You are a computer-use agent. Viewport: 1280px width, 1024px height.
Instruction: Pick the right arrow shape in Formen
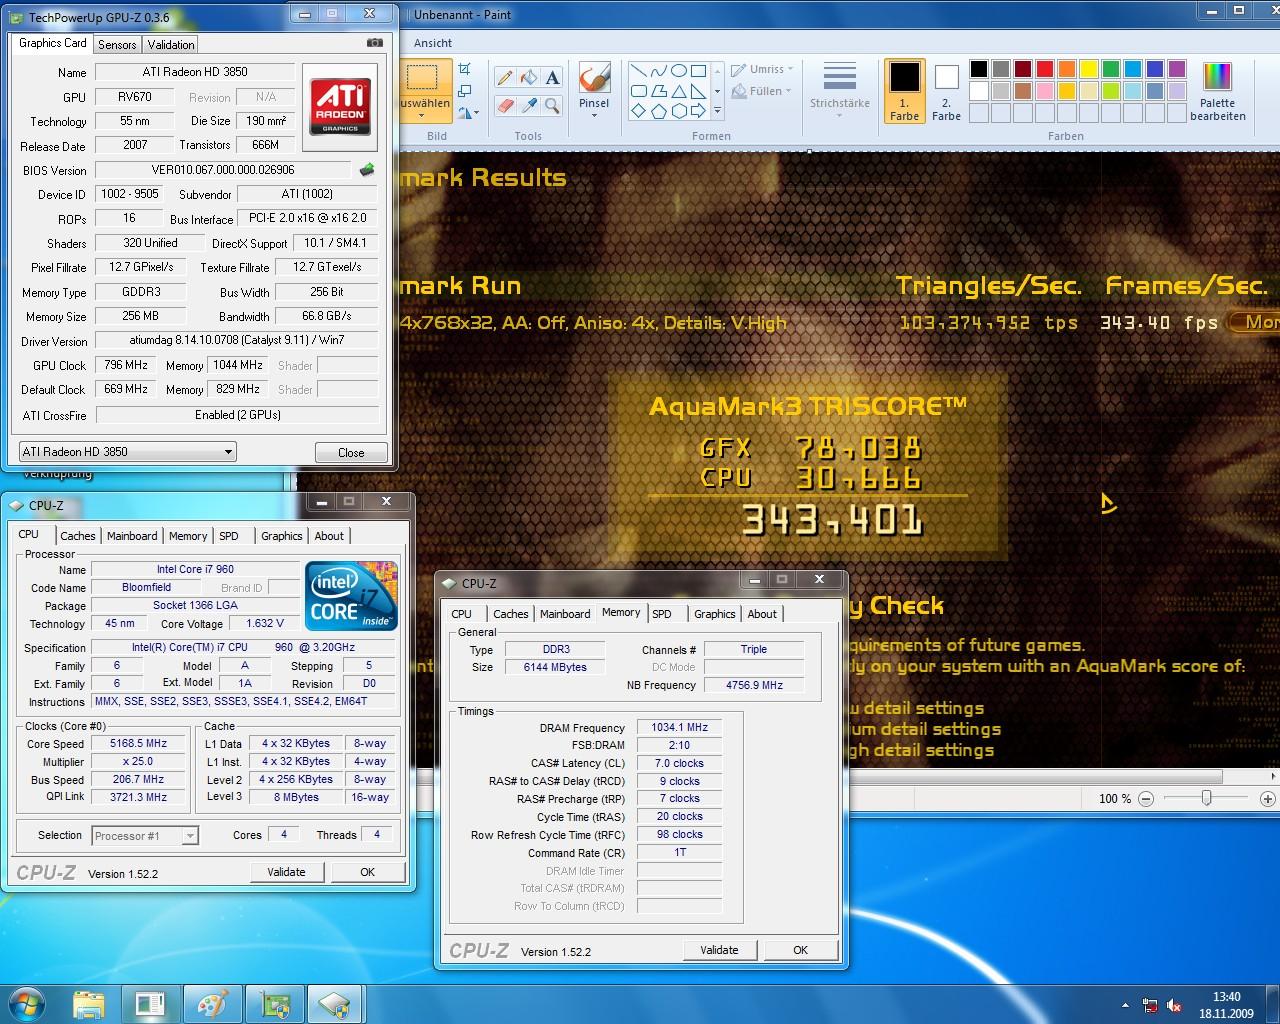(698, 111)
